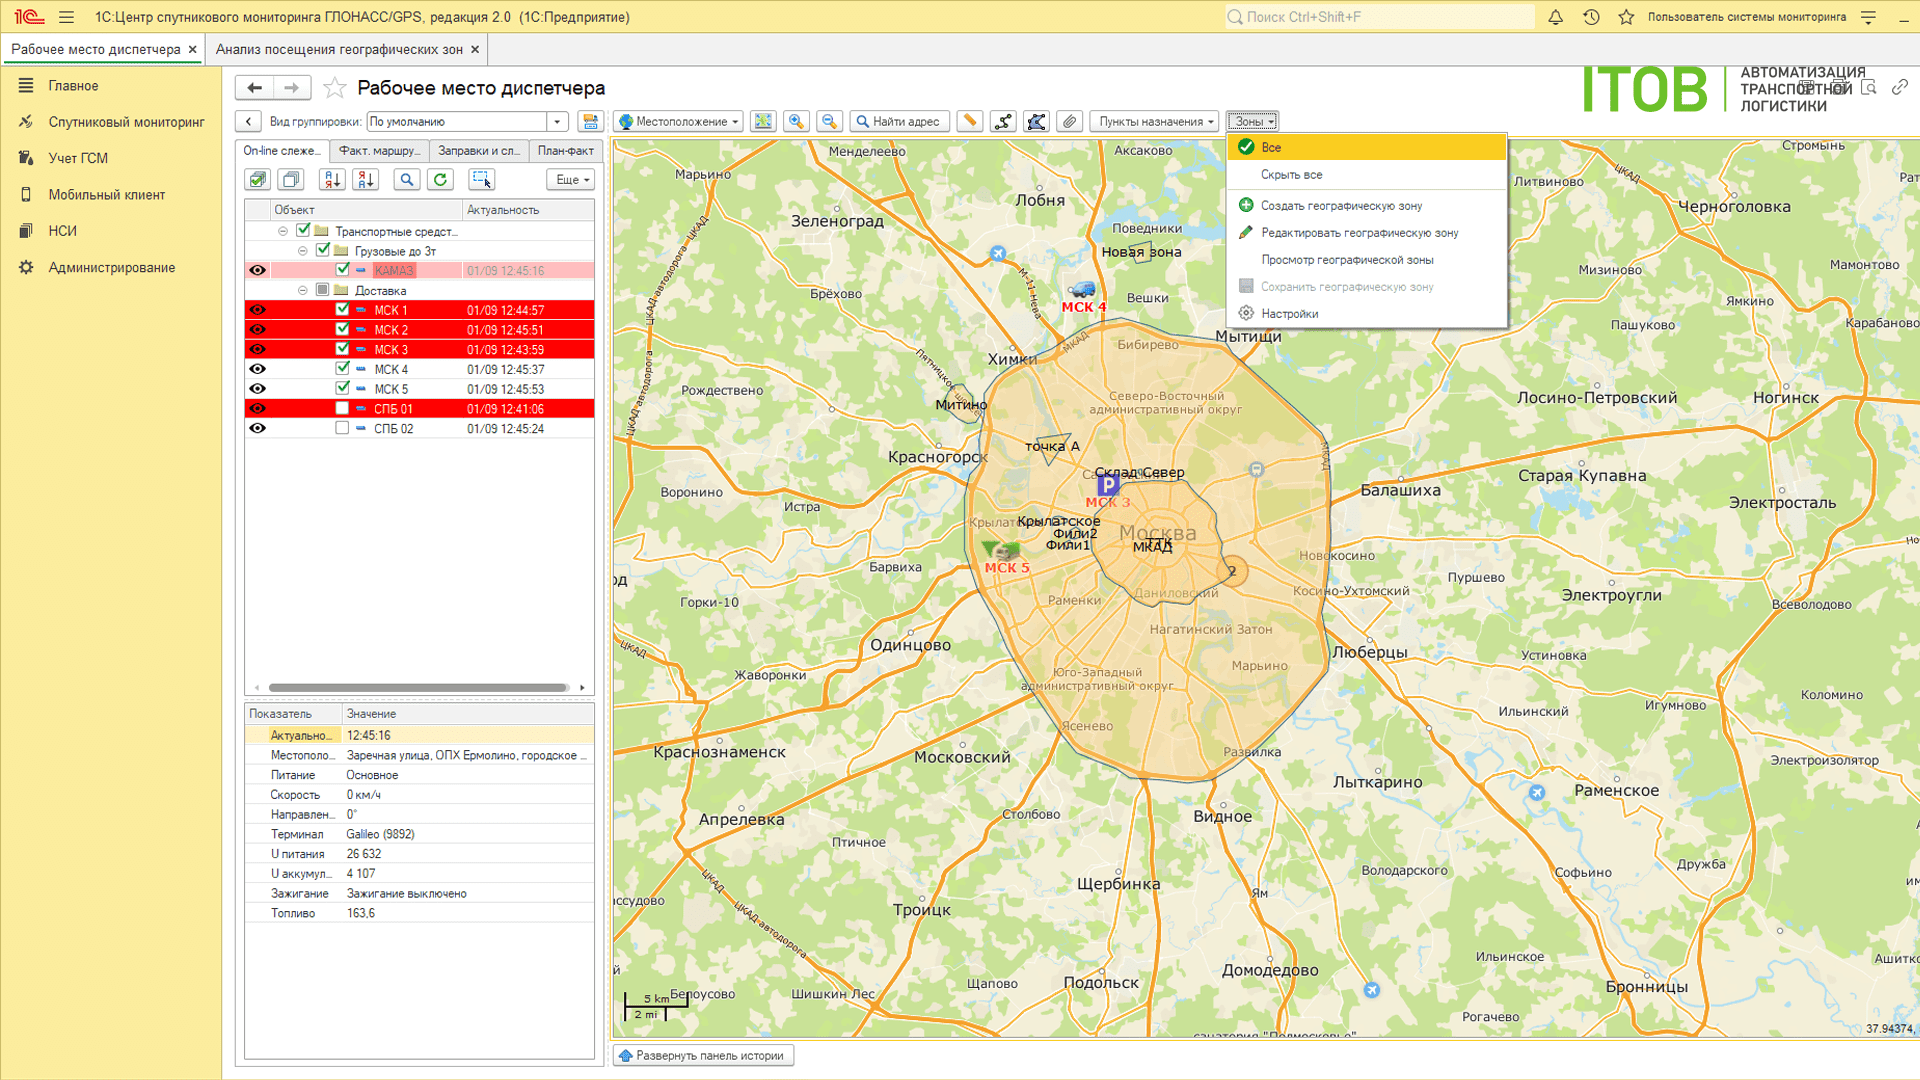Open the Пункты назначения dropdown
The height and width of the screenshot is (1080, 1920).
pos(1155,121)
